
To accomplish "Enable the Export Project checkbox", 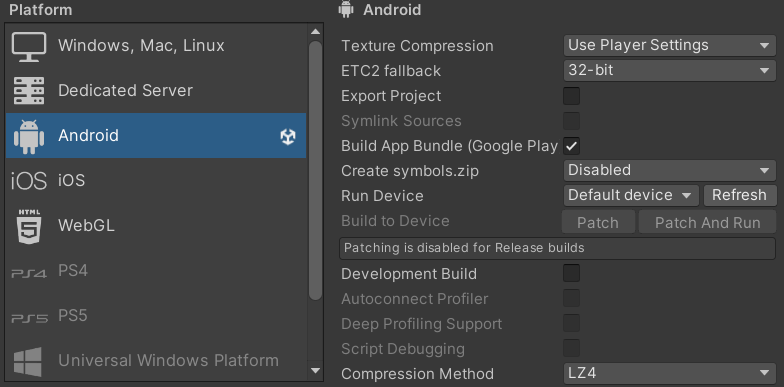I will tap(572, 96).
